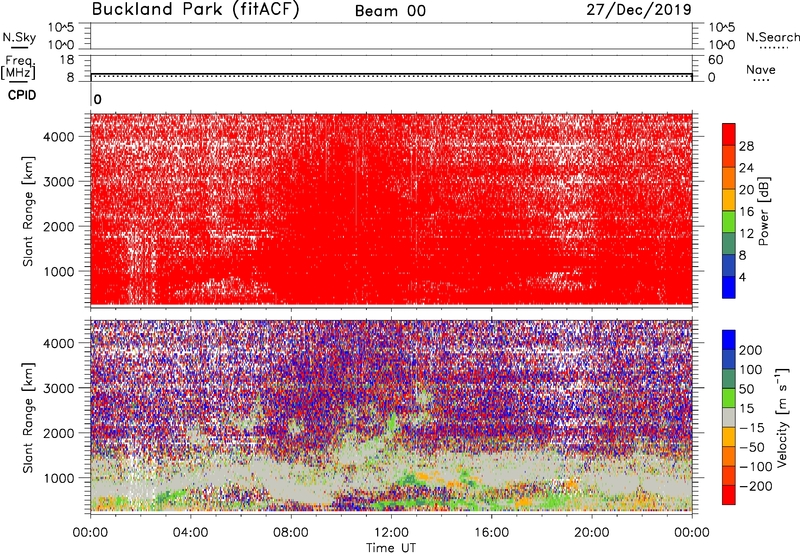Click the dotted line sample under Nave
This screenshot has height=554, width=800.
tap(762, 80)
